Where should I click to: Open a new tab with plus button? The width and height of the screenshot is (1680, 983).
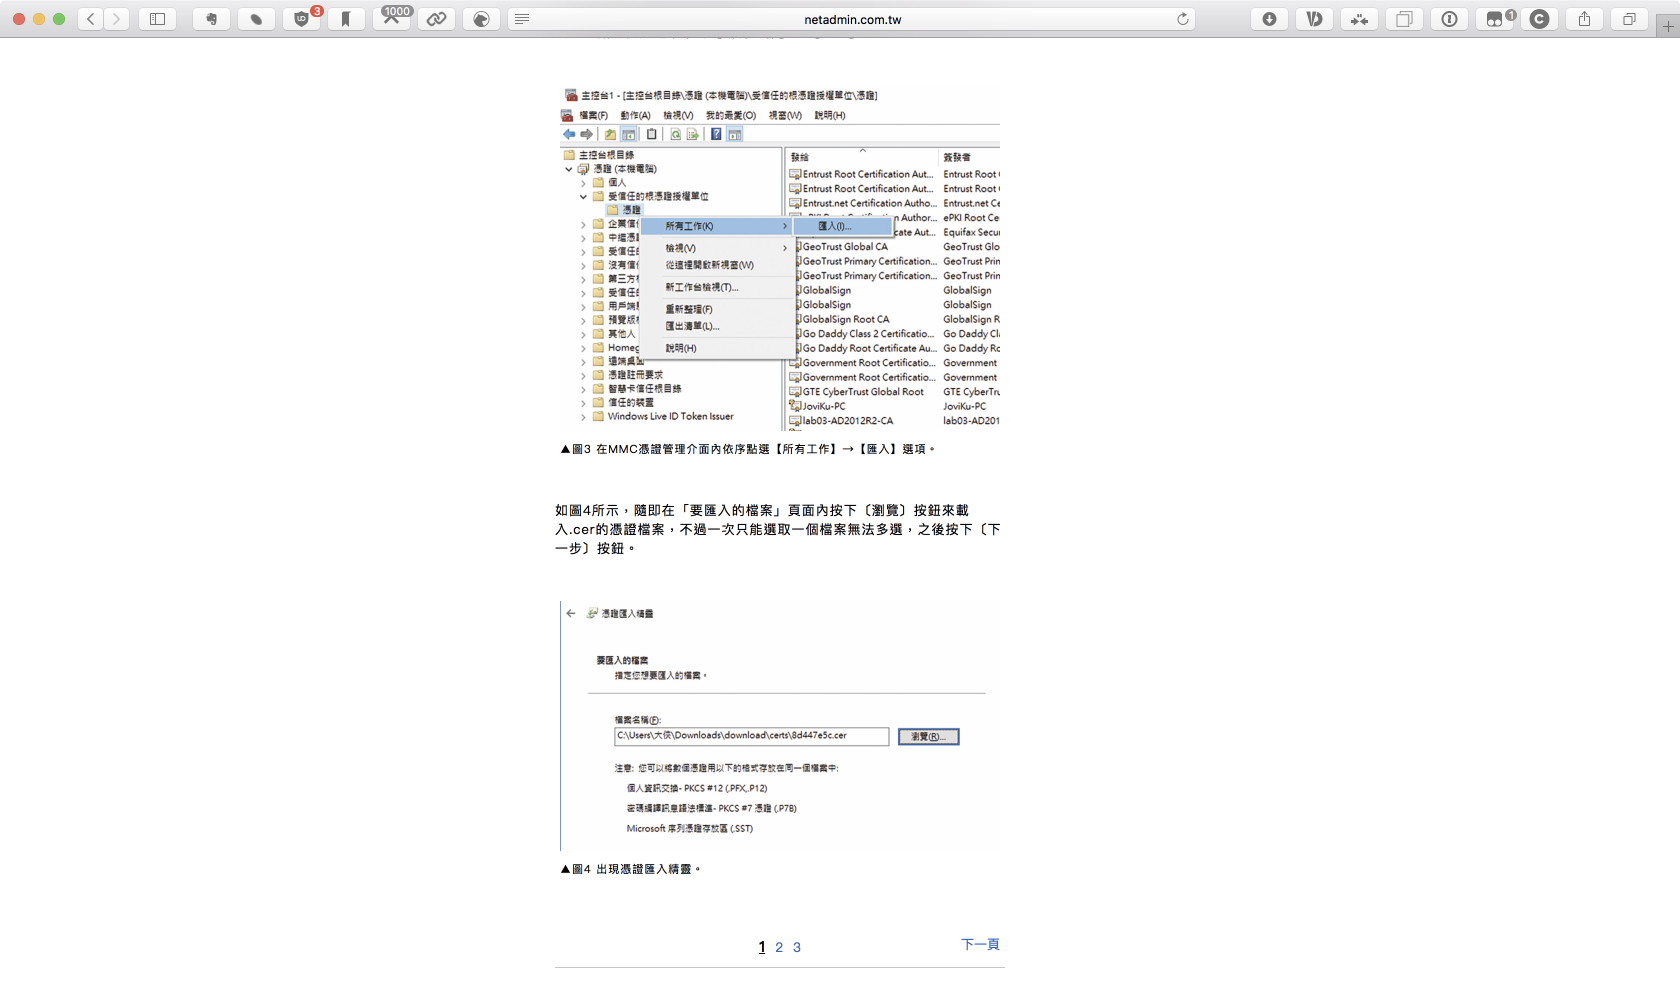click(1667, 27)
